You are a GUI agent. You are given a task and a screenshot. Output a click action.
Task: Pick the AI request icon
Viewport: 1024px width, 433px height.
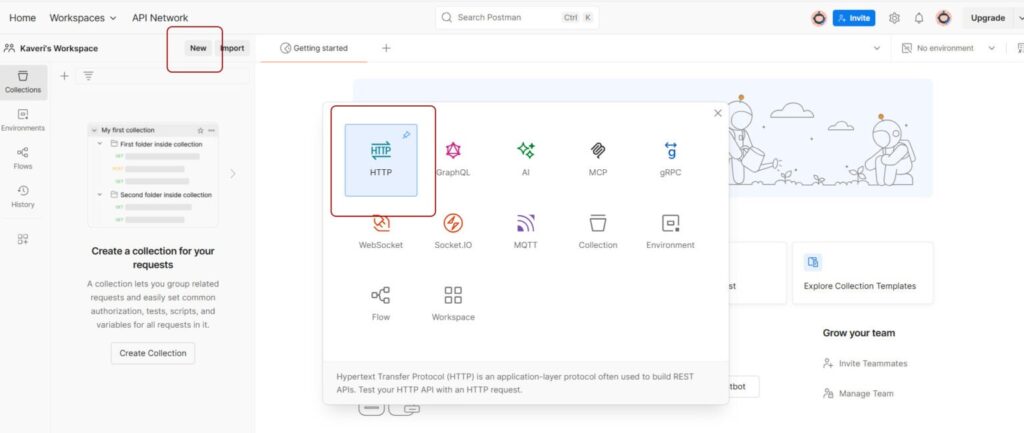point(526,151)
